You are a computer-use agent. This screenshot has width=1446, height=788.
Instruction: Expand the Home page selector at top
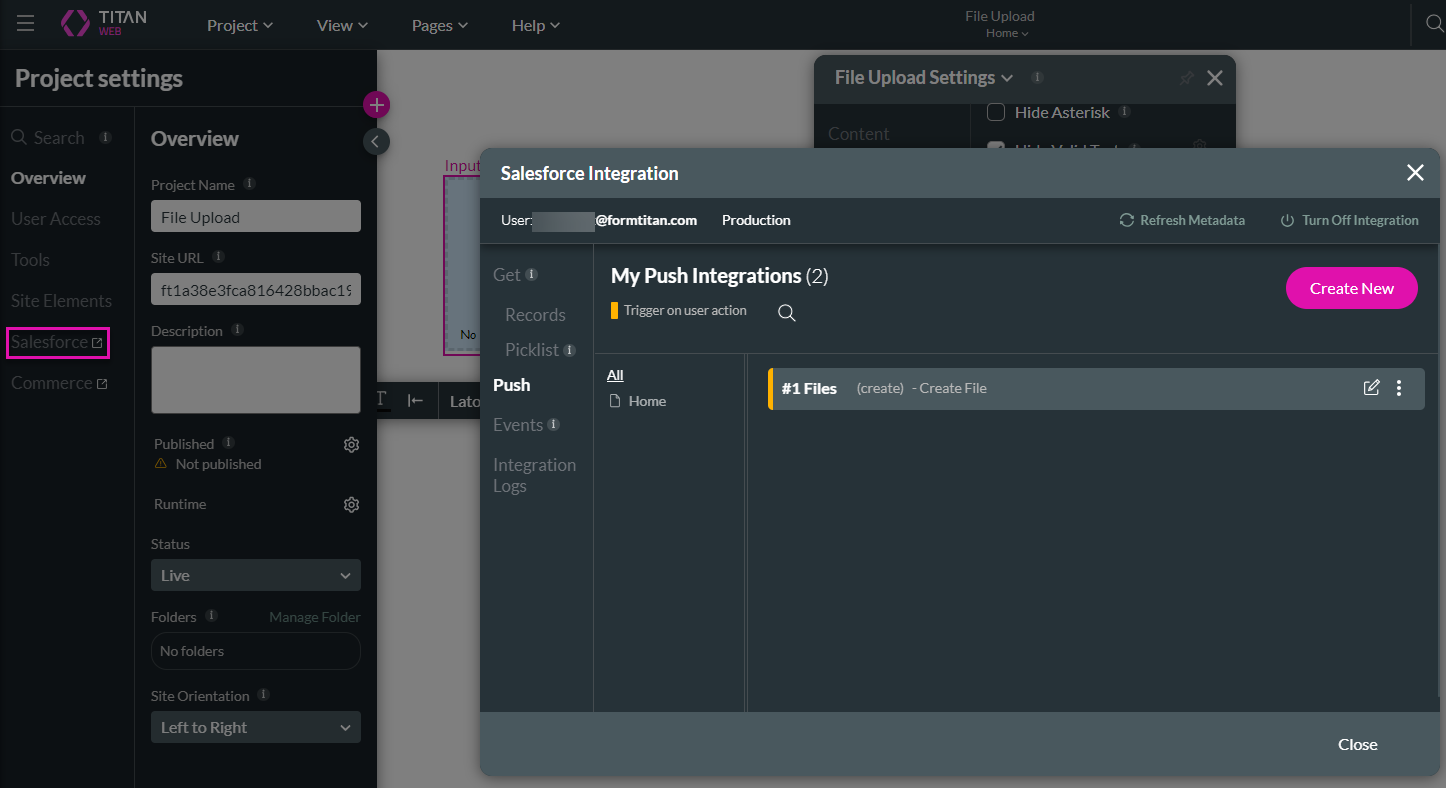pyautogui.click(x=1007, y=33)
